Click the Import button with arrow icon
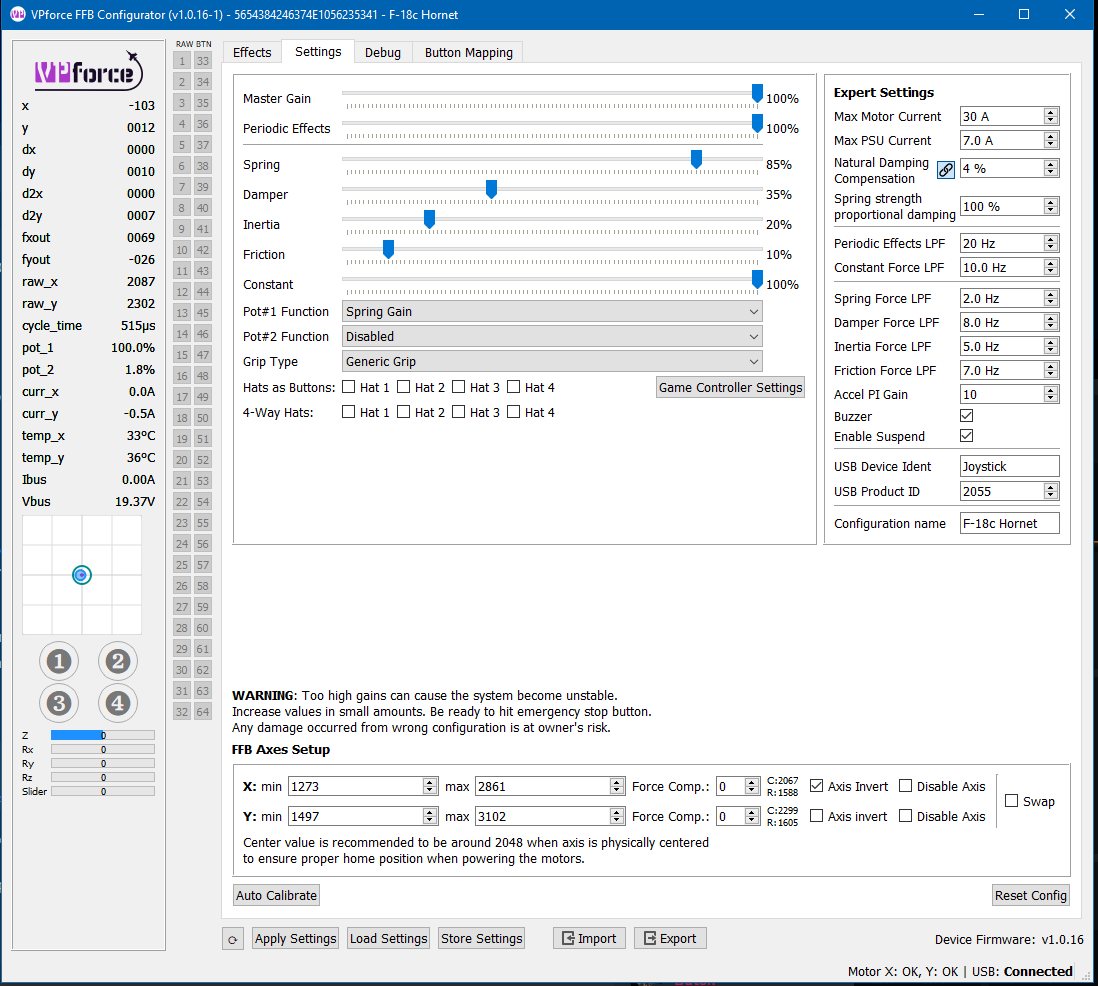Screen dimensions: 1098x986 (x=588, y=938)
